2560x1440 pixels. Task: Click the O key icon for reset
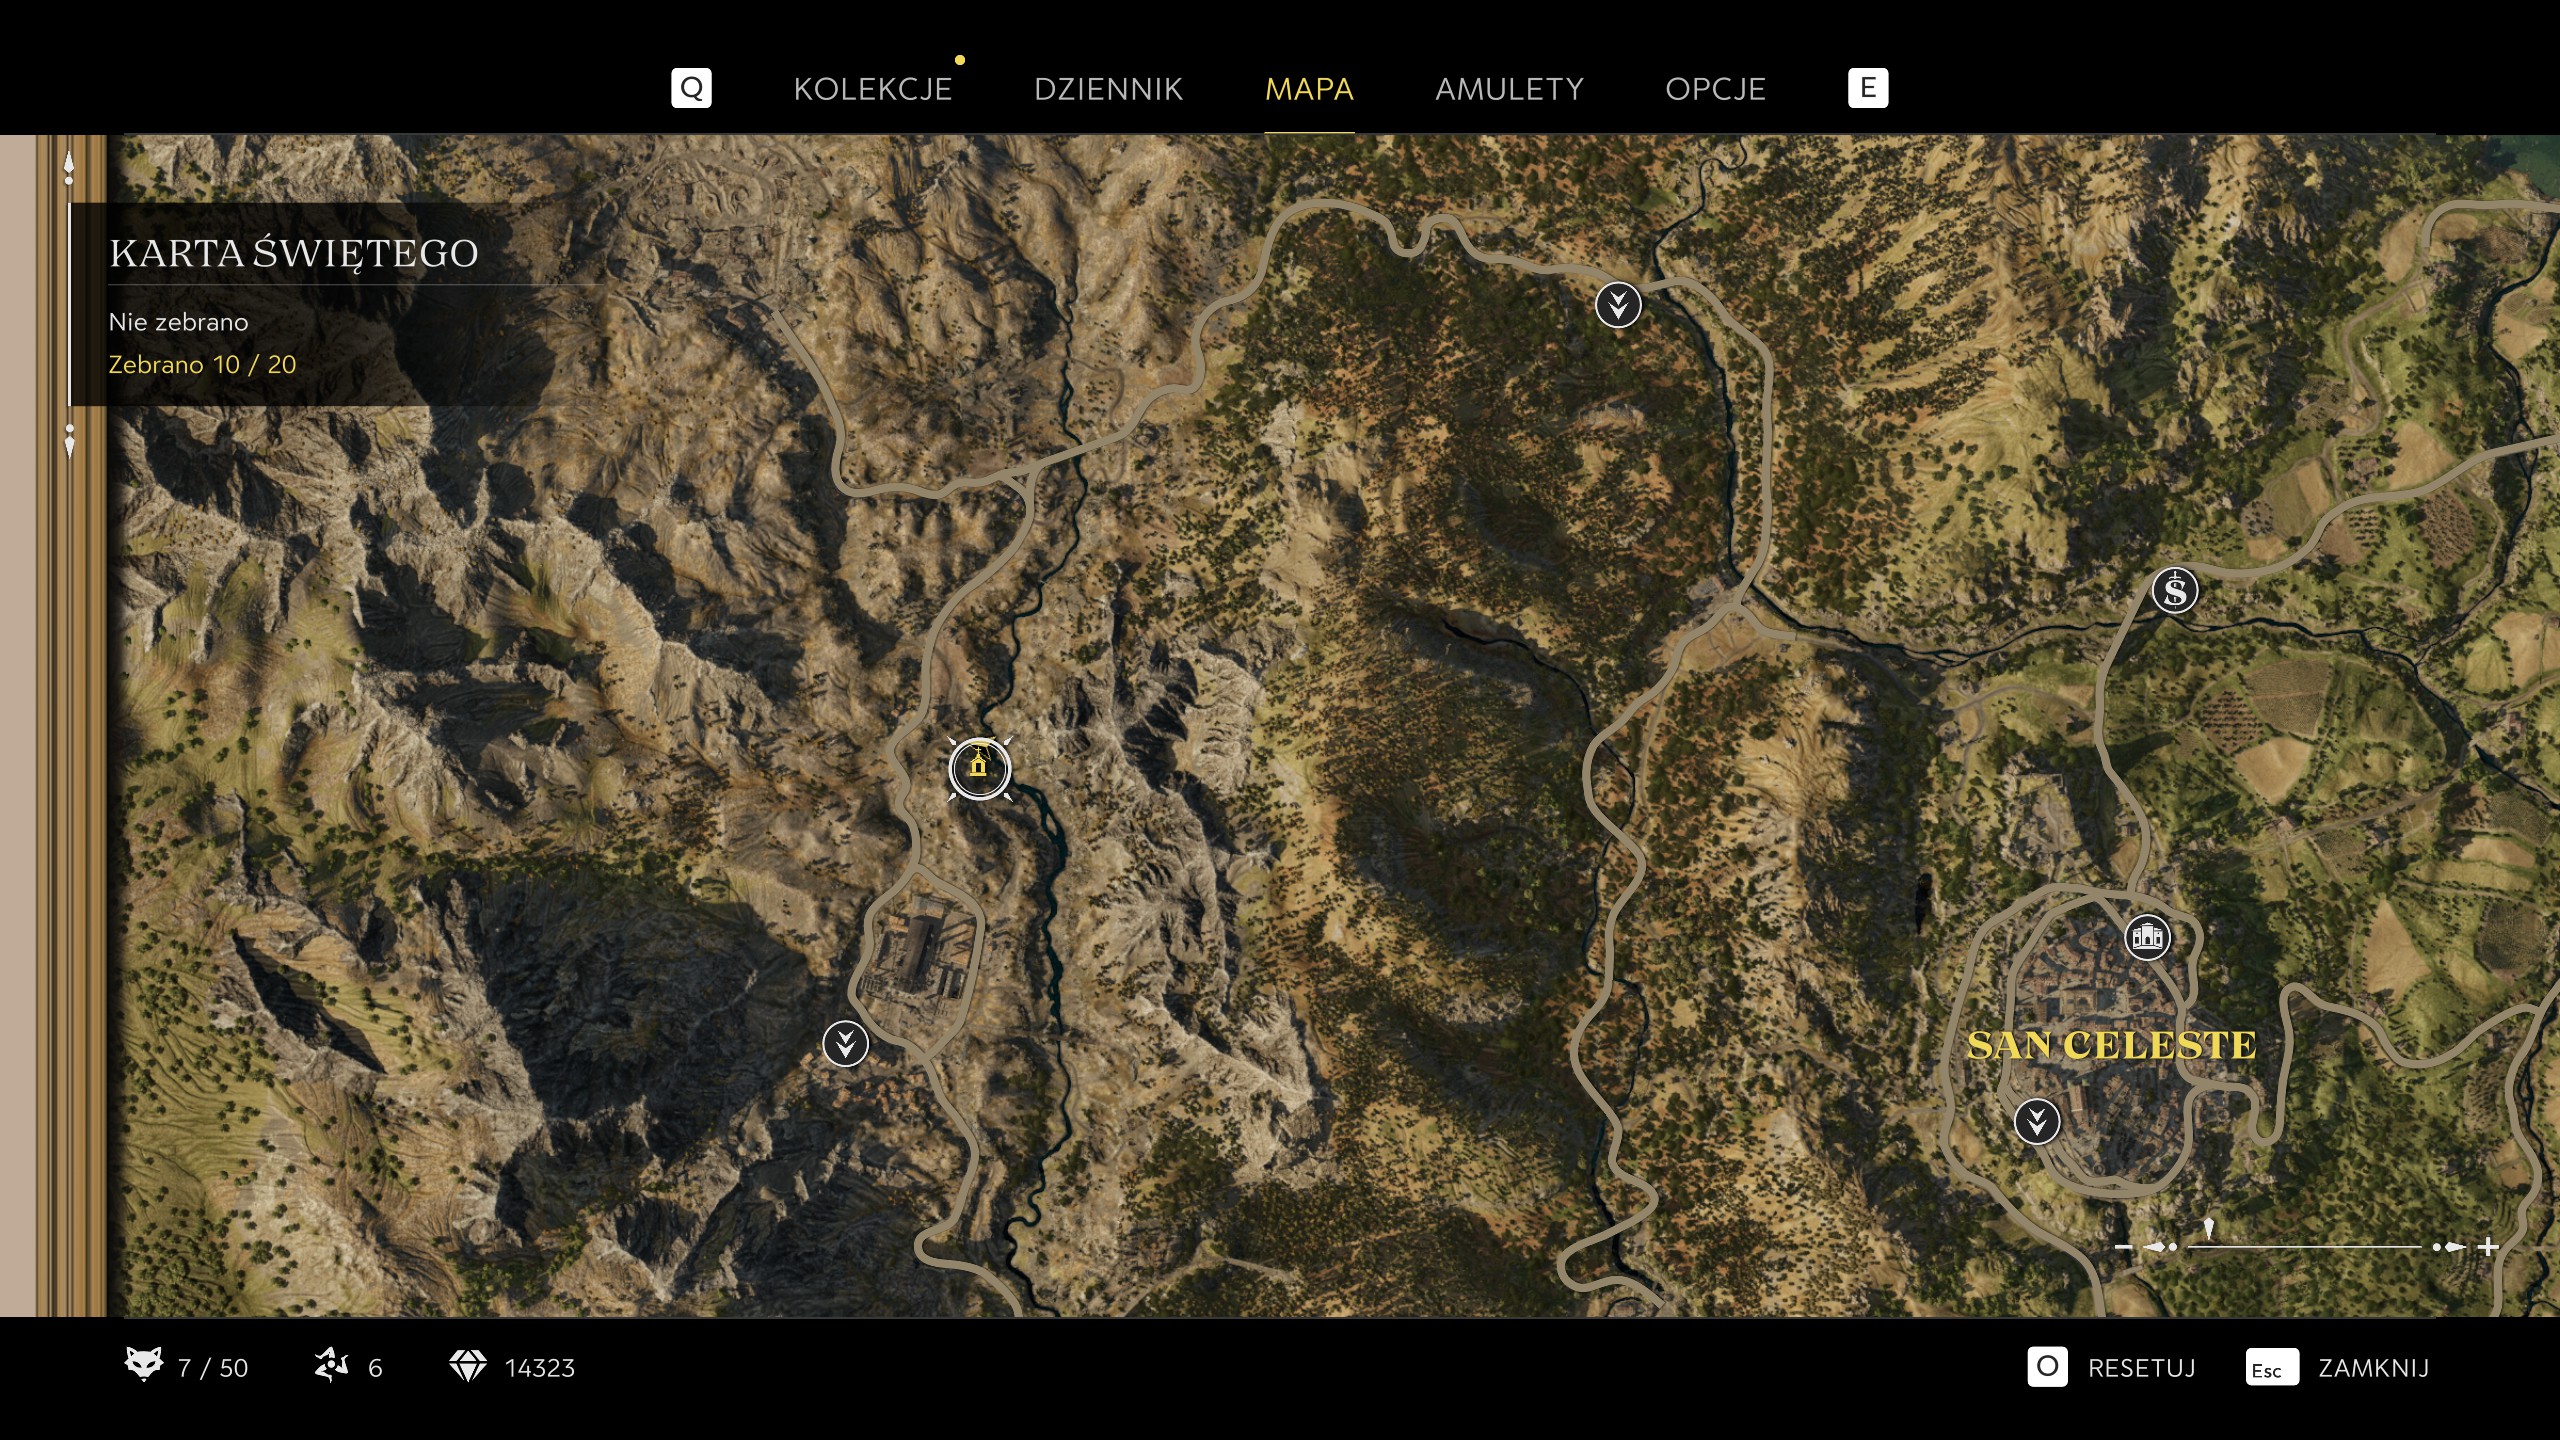click(x=2047, y=1367)
